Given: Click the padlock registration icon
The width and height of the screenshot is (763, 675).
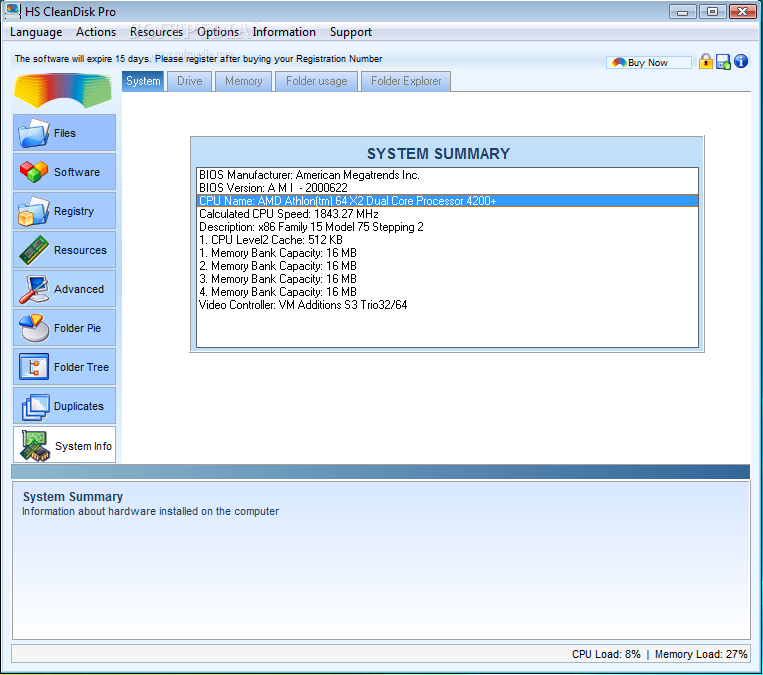Looking at the screenshot, I should [x=706, y=62].
